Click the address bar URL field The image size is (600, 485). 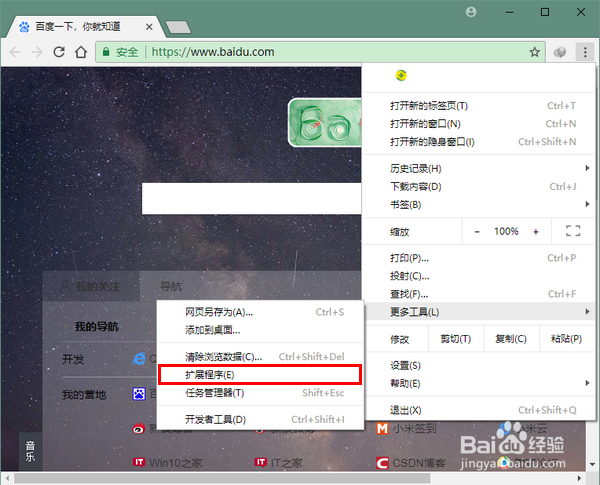[320, 52]
